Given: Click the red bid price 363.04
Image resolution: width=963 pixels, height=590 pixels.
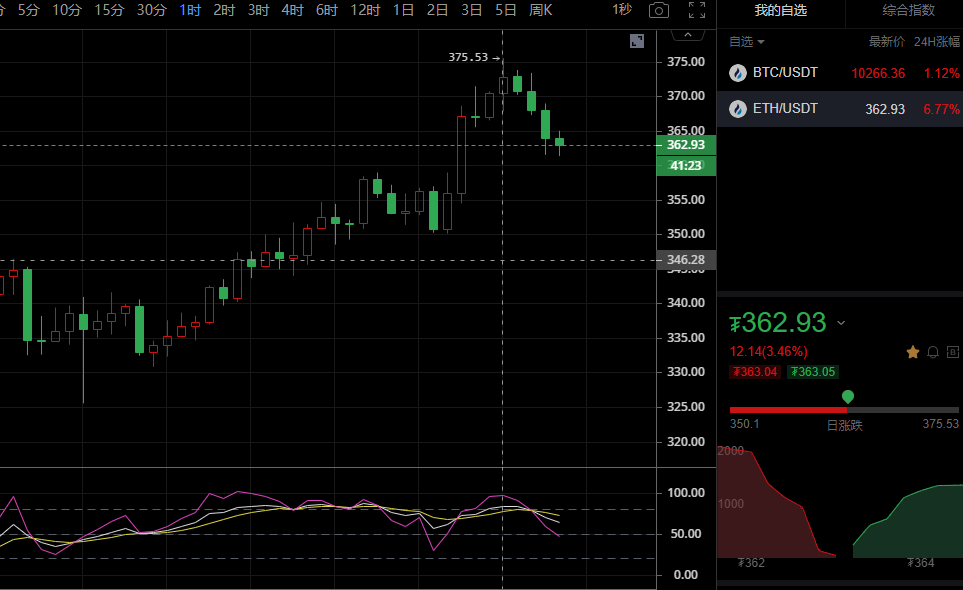Looking at the screenshot, I should [756, 372].
